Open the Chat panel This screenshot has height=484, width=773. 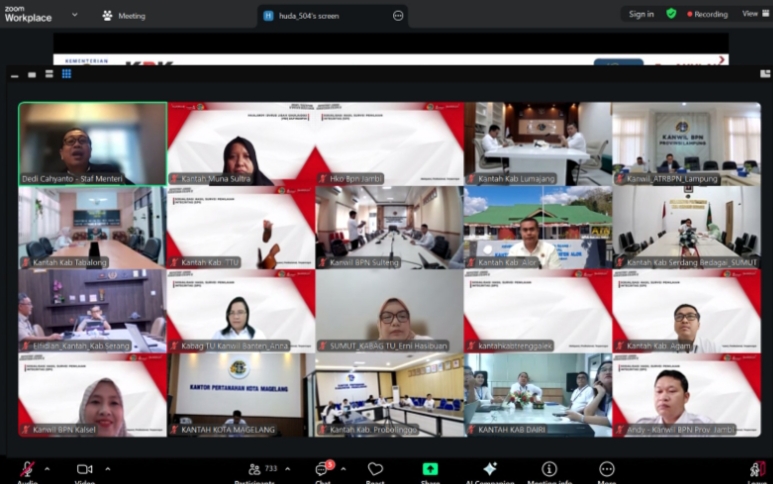pos(323,469)
